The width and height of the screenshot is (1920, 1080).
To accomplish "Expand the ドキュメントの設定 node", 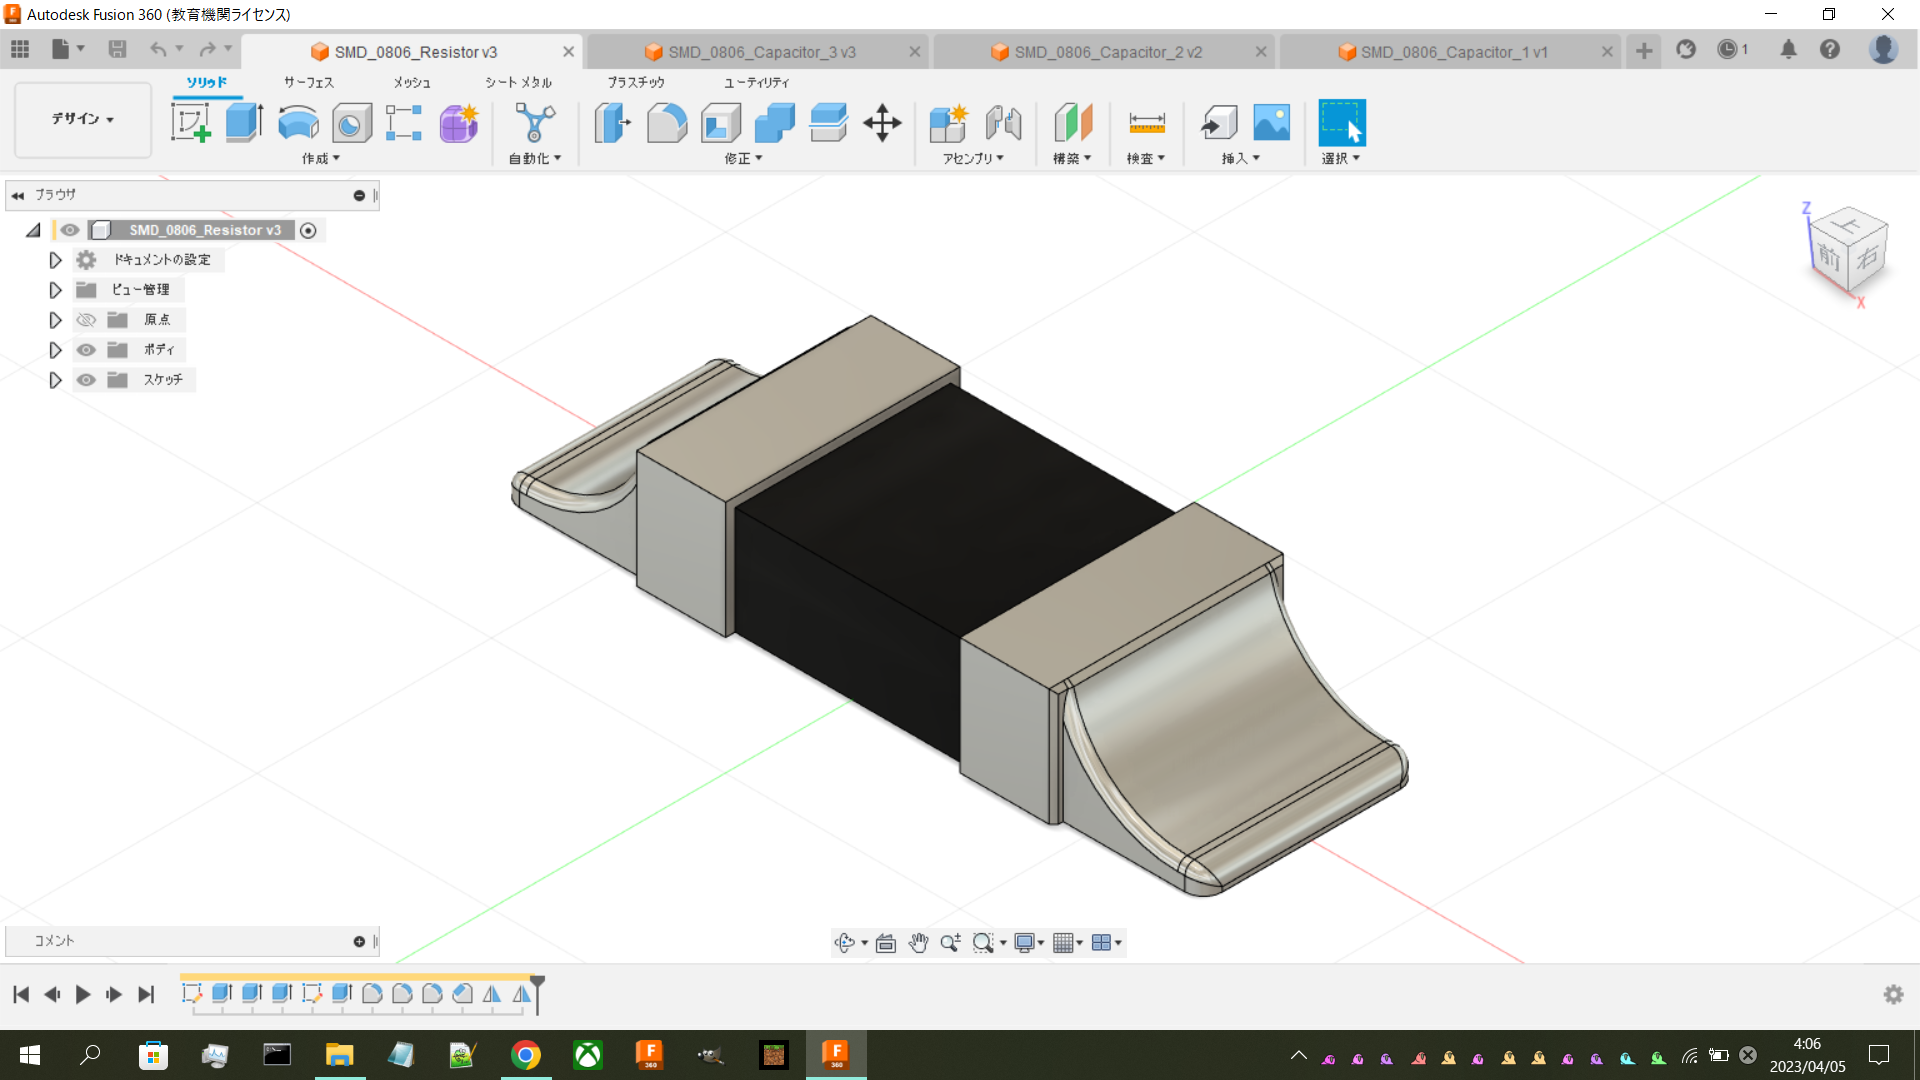I will coord(56,260).
